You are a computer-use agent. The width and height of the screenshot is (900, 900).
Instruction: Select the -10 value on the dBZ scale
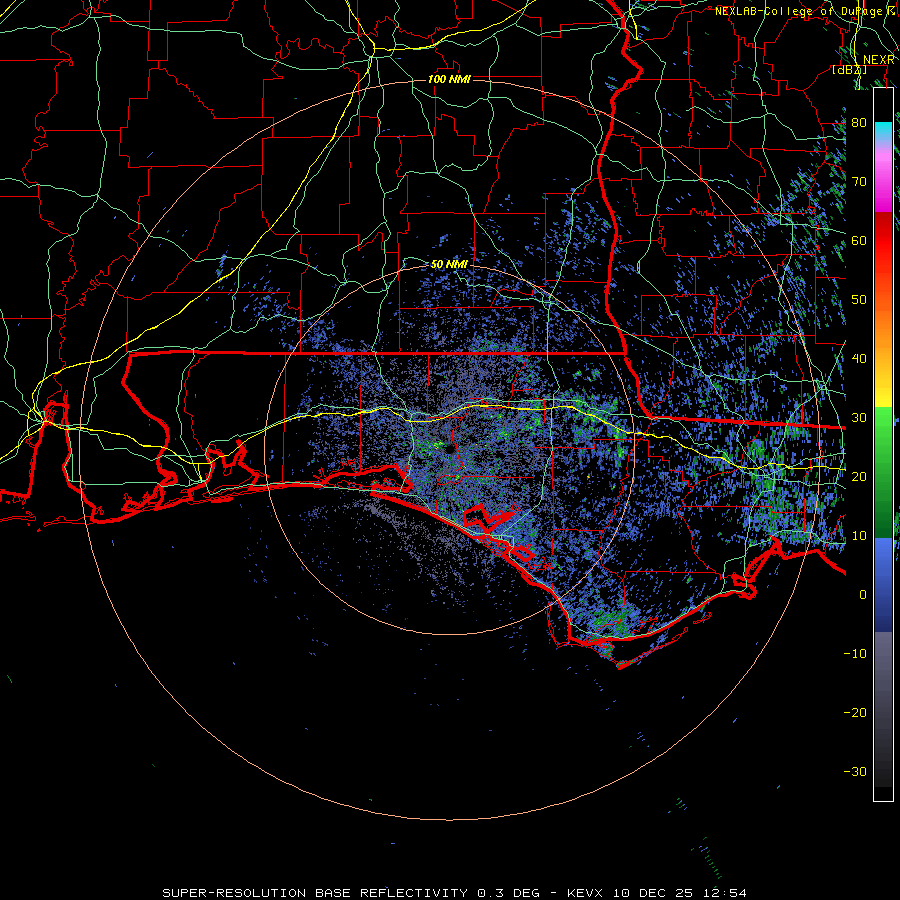click(855, 654)
